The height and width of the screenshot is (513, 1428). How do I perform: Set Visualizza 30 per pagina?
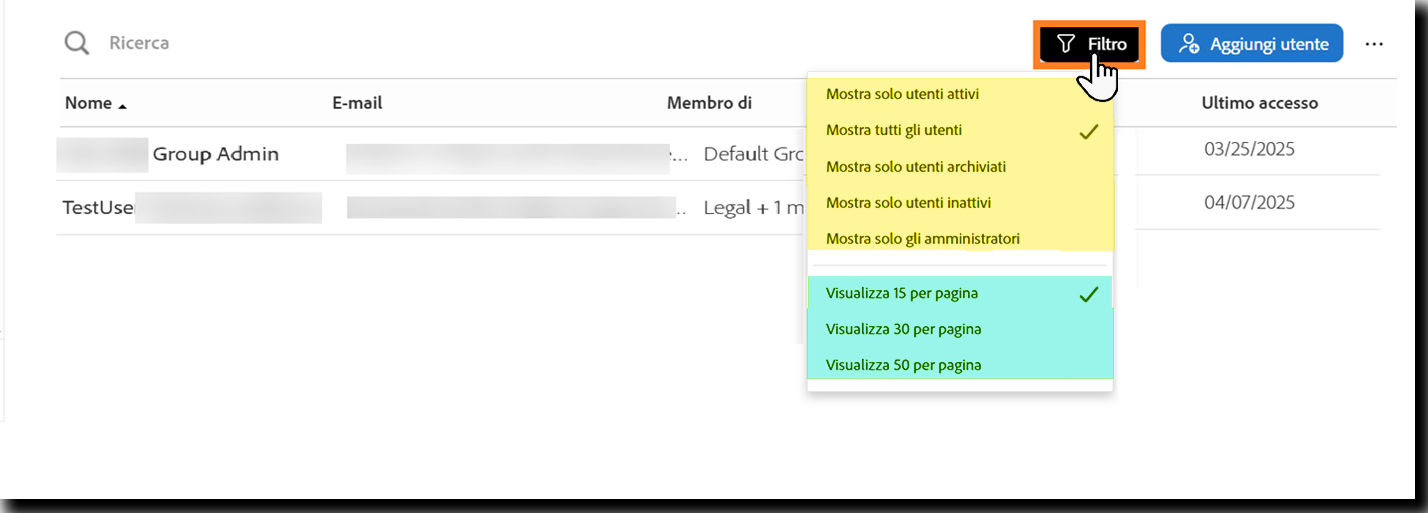(903, 329)
